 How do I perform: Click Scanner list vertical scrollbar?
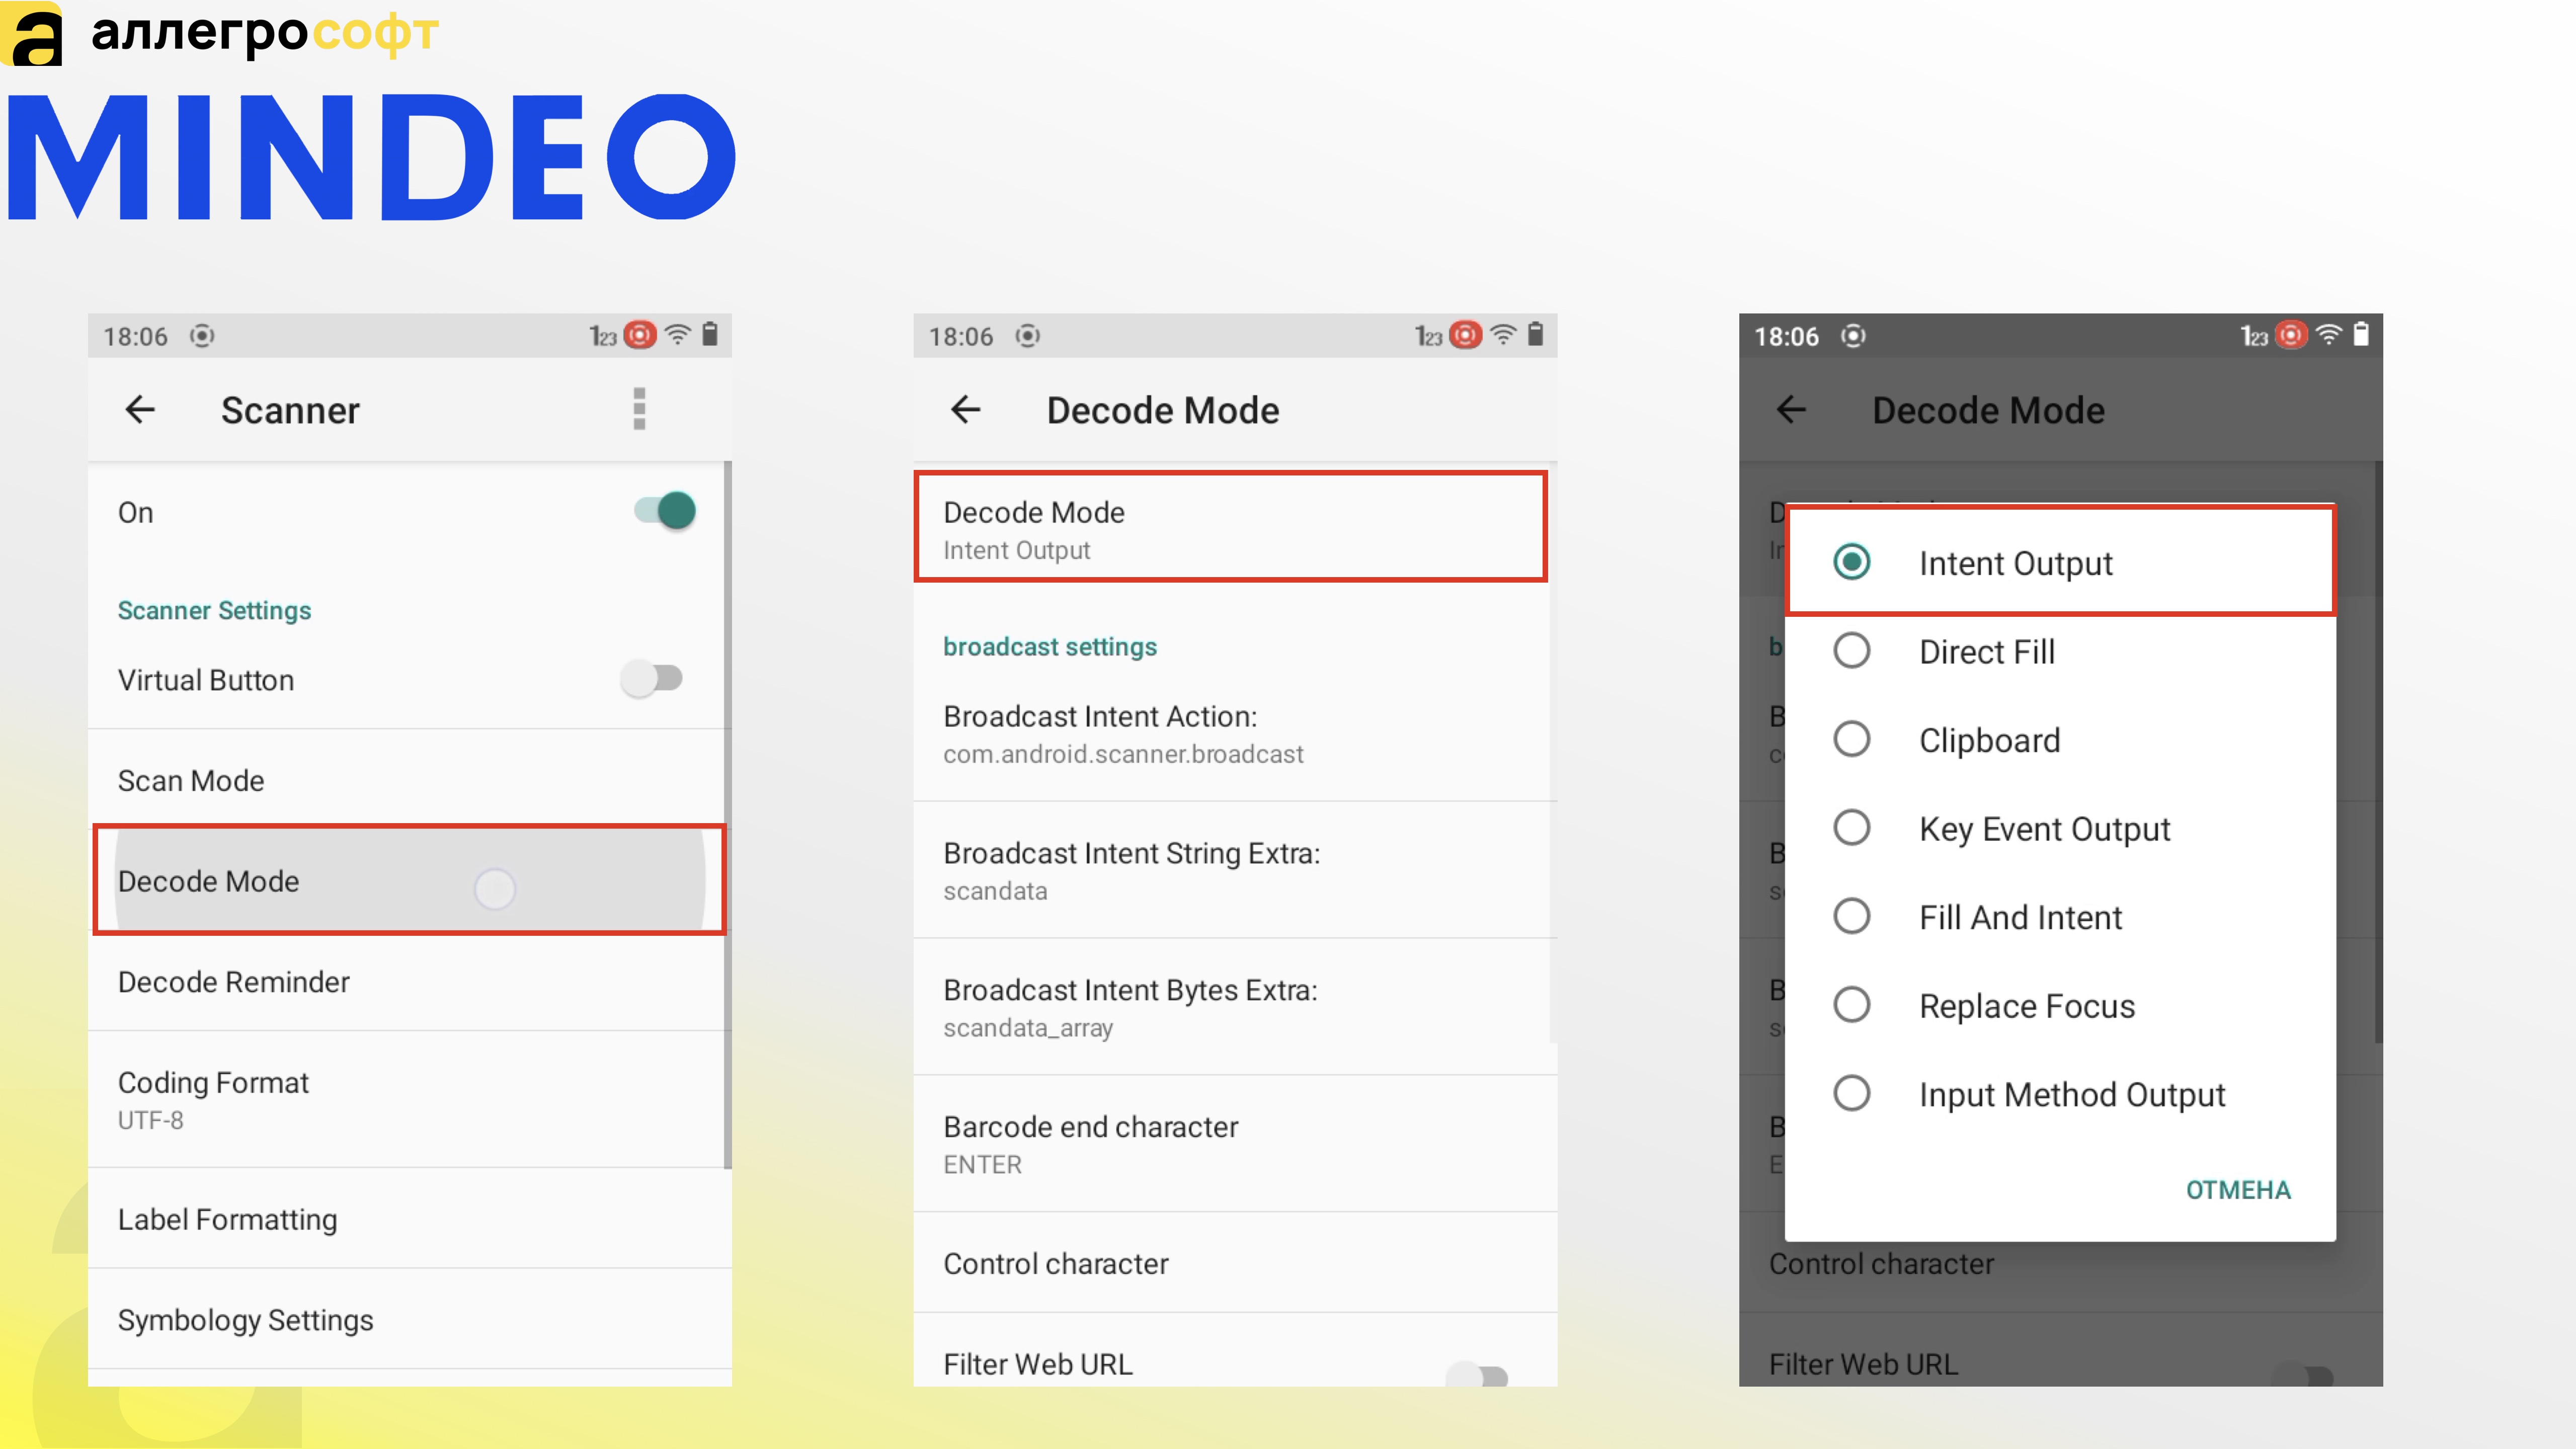pyautogui.click(x=727, y=814)
